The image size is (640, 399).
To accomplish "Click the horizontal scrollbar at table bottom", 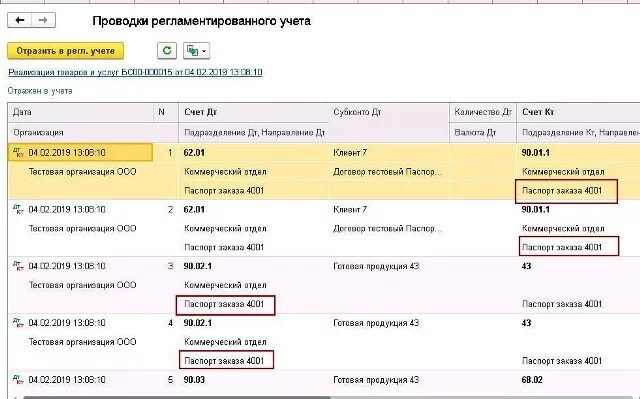I will pos(176,397).
